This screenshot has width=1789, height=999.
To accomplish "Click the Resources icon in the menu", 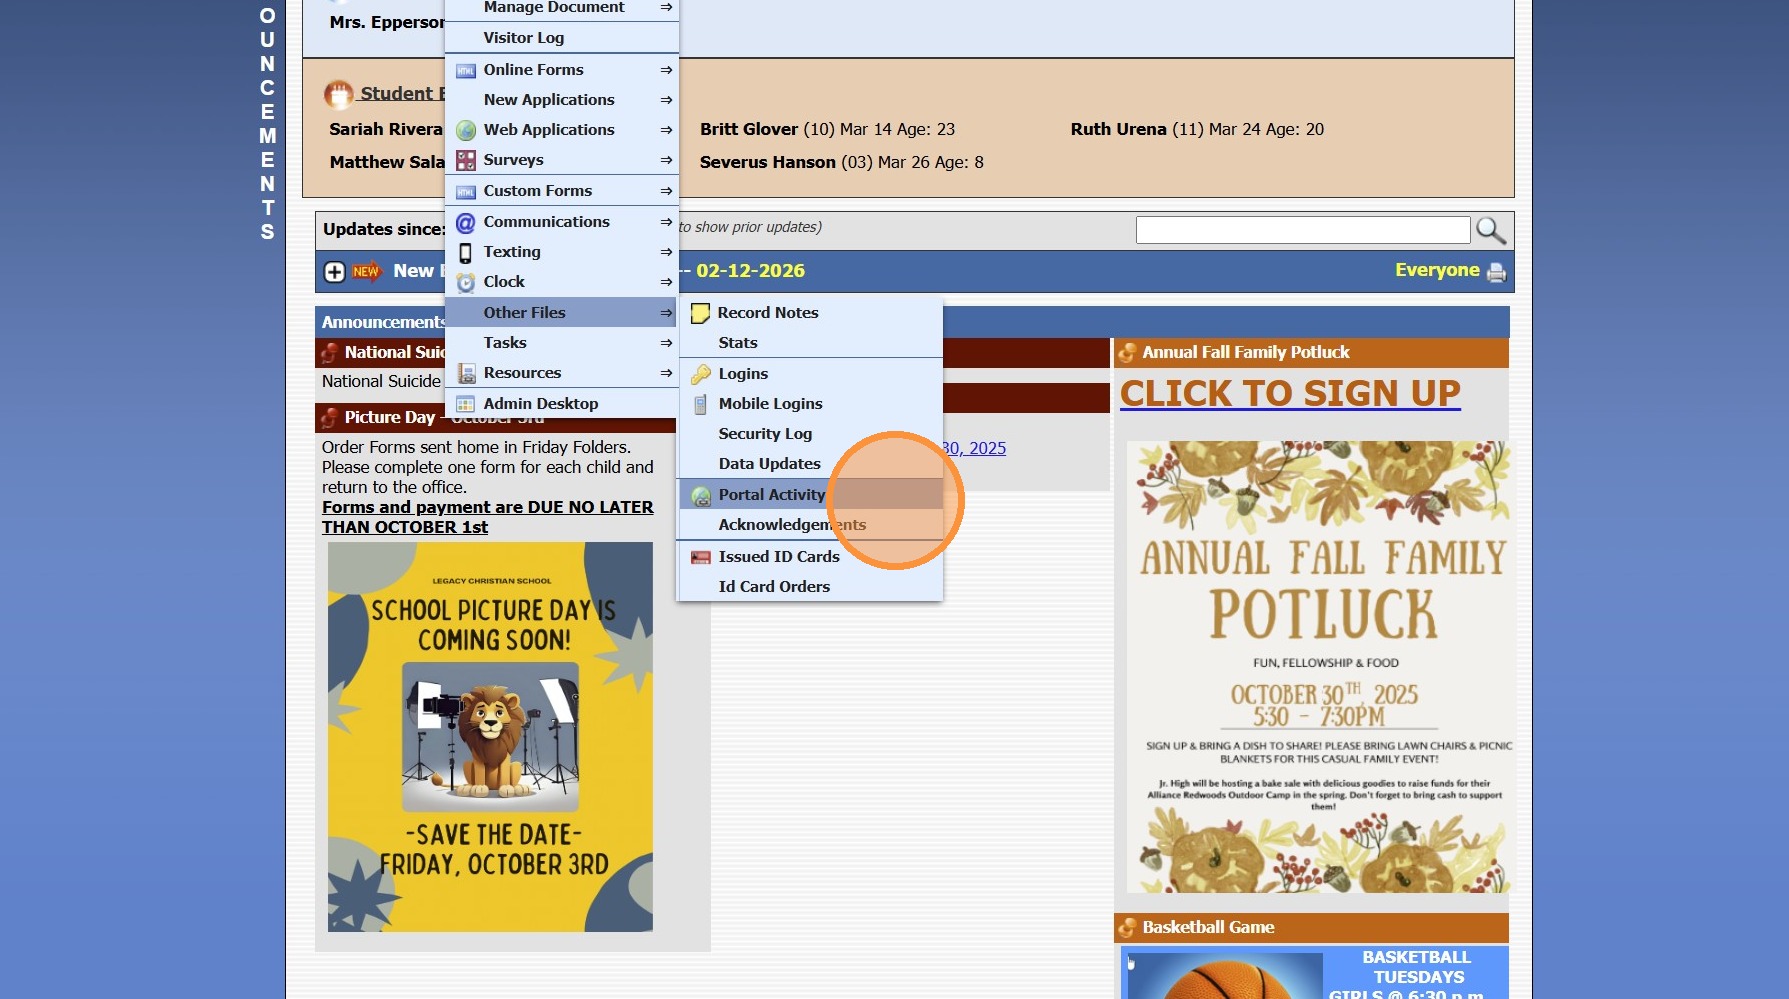I will click(x=466, y=373).
